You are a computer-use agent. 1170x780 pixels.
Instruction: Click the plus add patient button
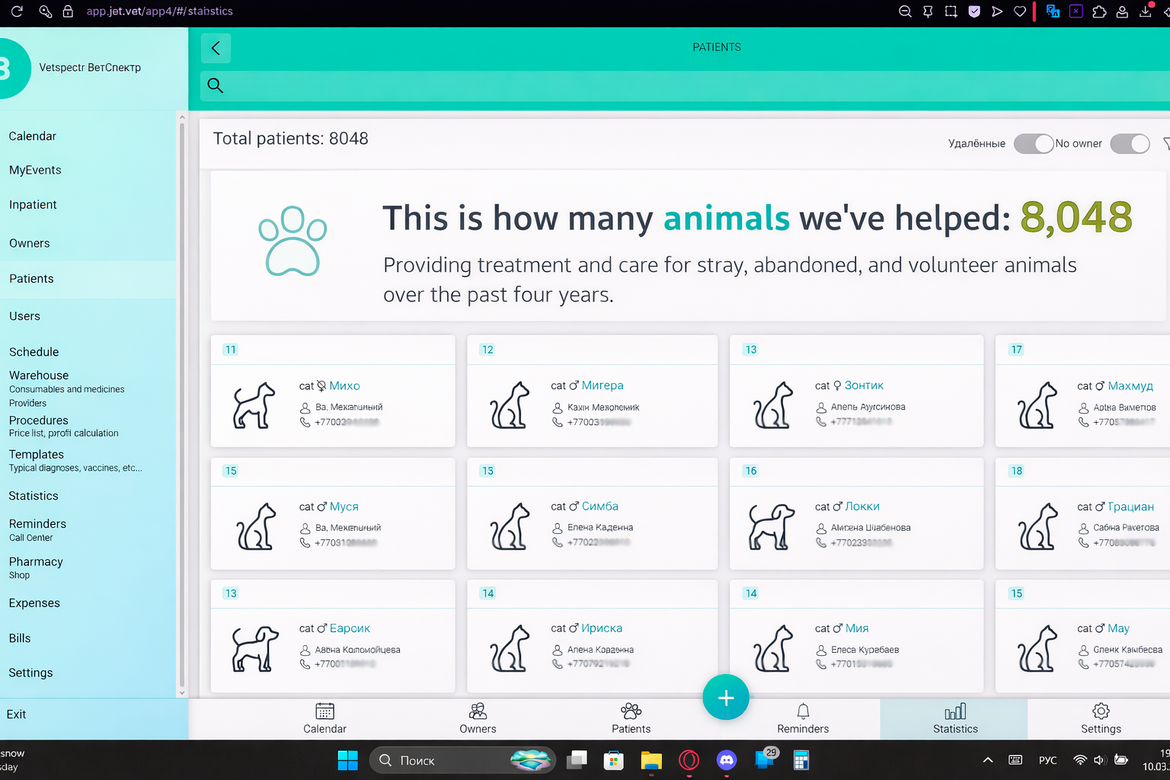(x=726, y=698)
